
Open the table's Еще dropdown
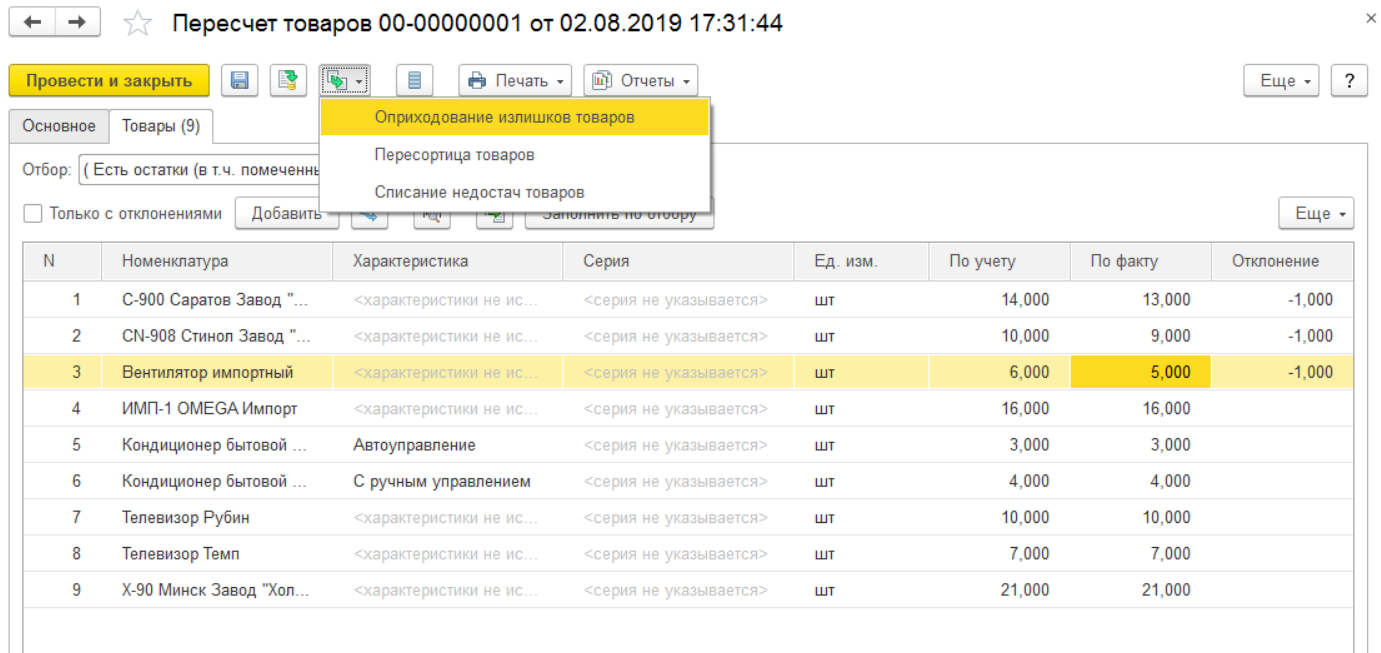[1316, 213]
